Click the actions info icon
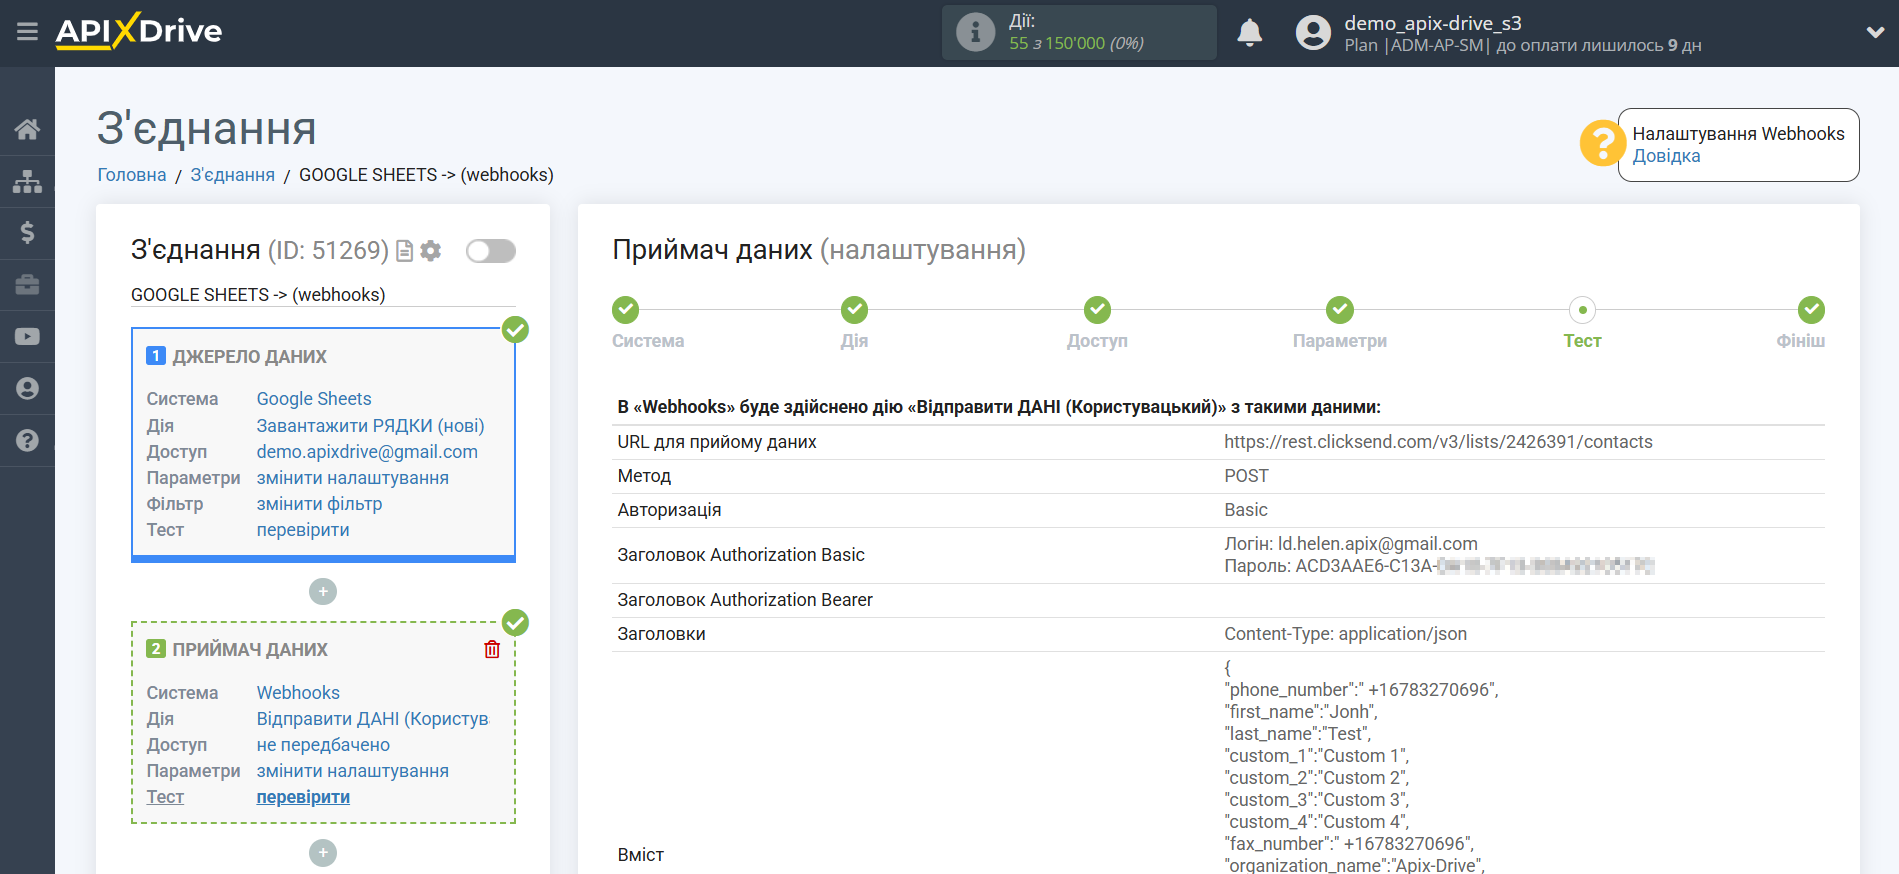1899x874 pixels. (x=975, y=32)
